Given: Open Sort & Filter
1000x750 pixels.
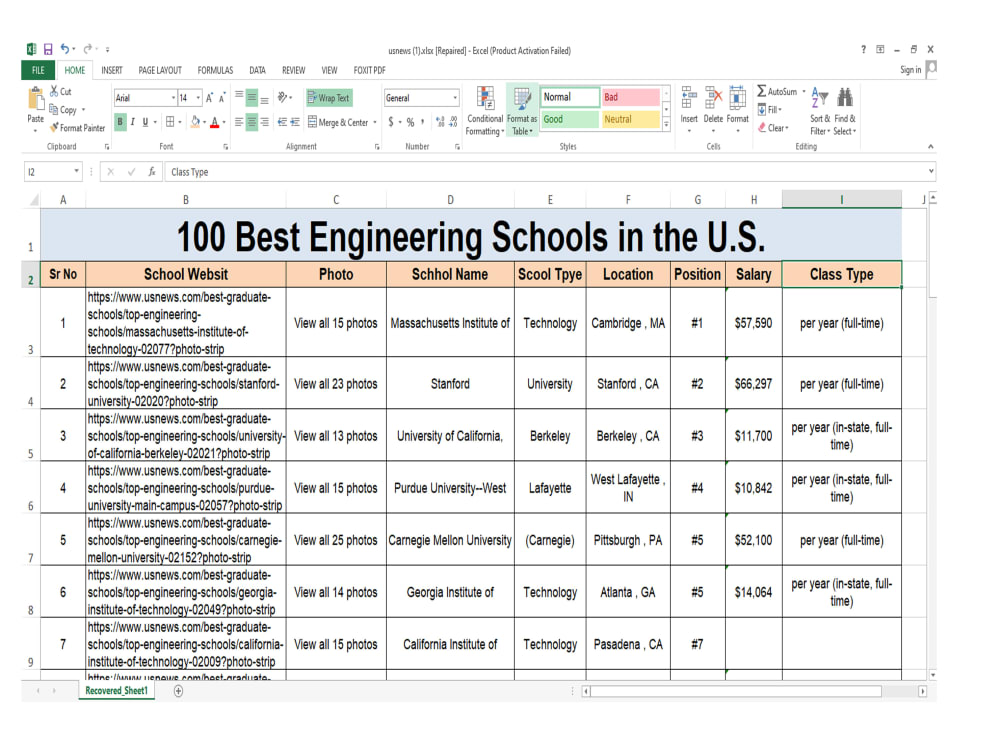Looking at the screenshot, I should [x=820, y=111].
